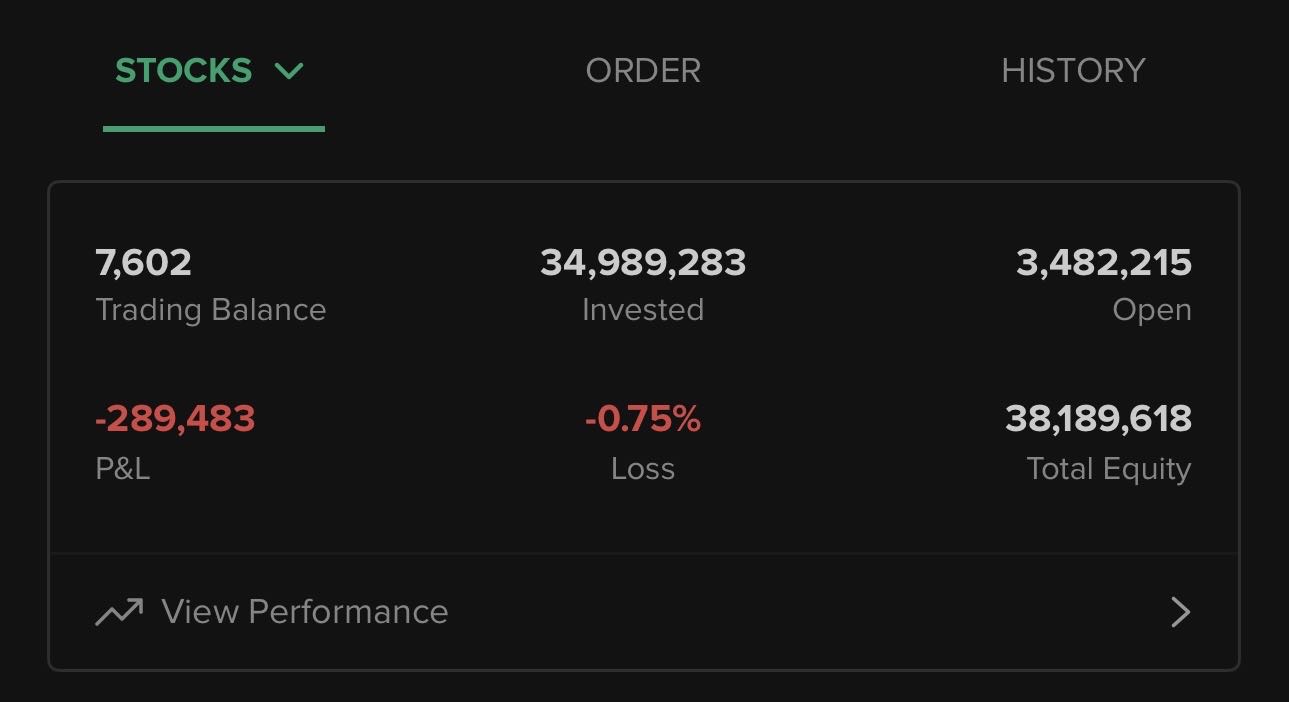The height and width of the screenshot is (702, 1289).
Task: Click the trending-up performance chart icon
Action: coord(119,612)
